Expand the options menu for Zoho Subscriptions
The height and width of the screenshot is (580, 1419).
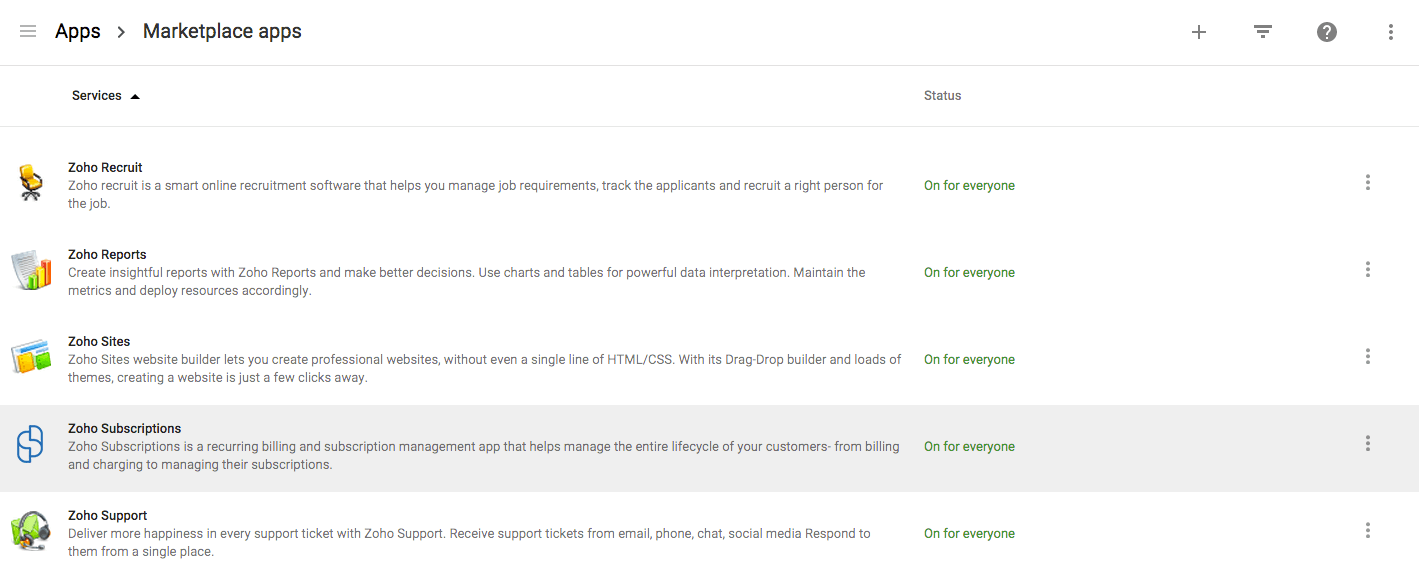tap(1367, 443)
